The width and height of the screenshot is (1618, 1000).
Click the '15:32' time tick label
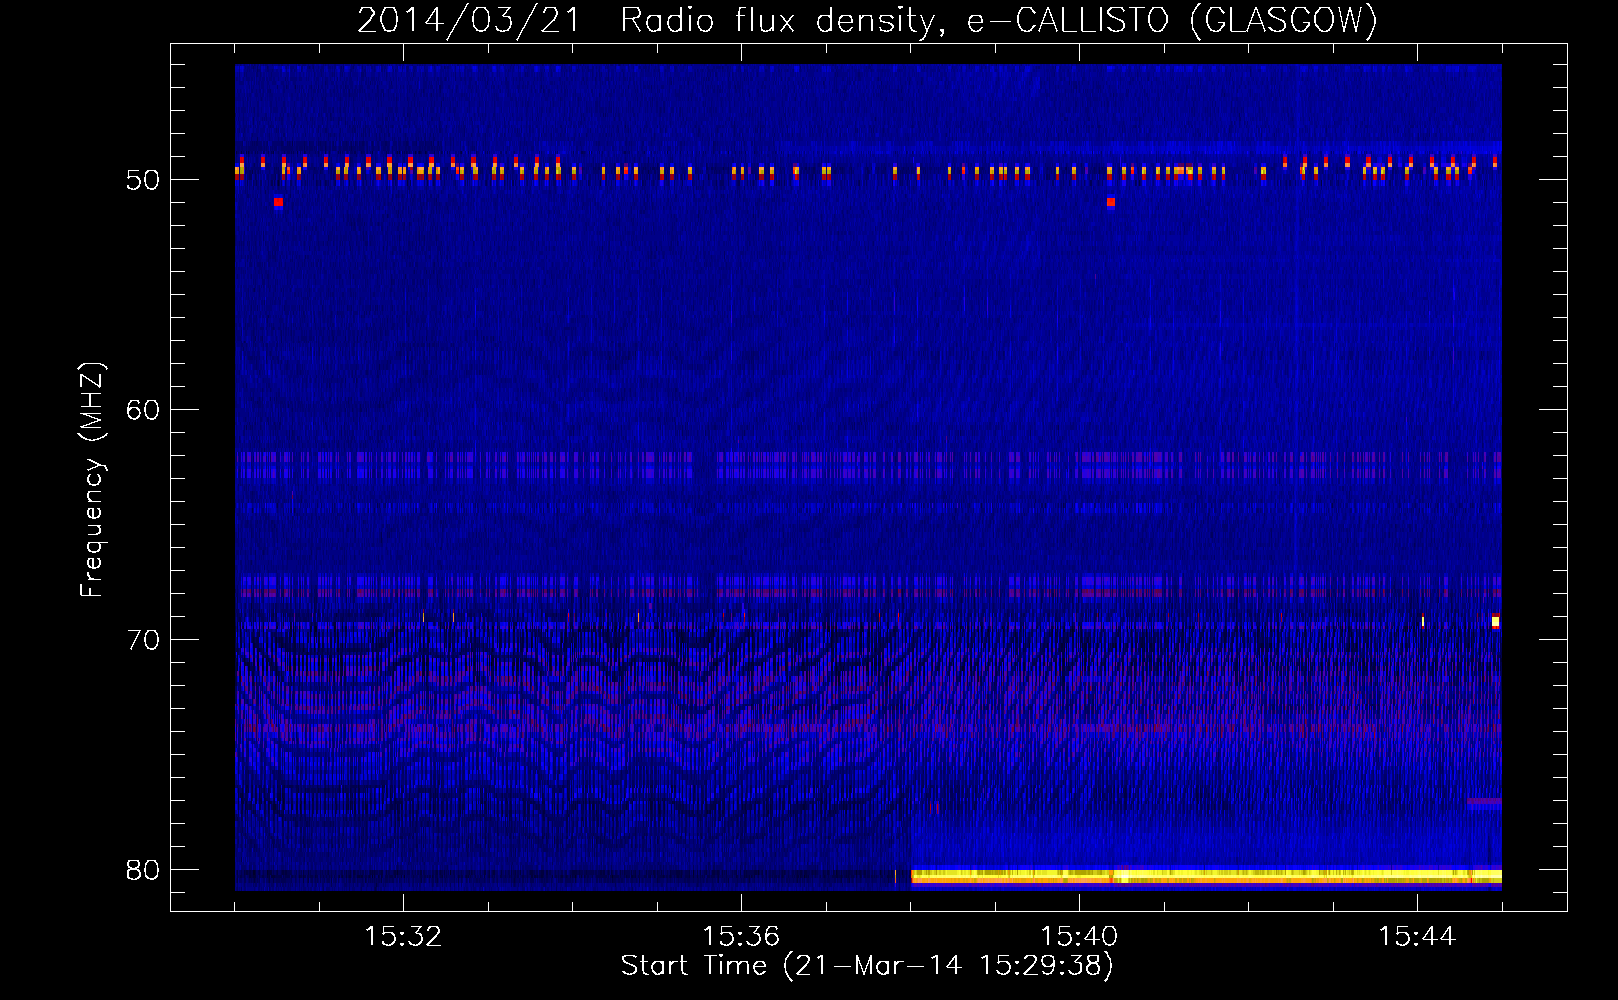pyautogui.click(x=403, y=937)
